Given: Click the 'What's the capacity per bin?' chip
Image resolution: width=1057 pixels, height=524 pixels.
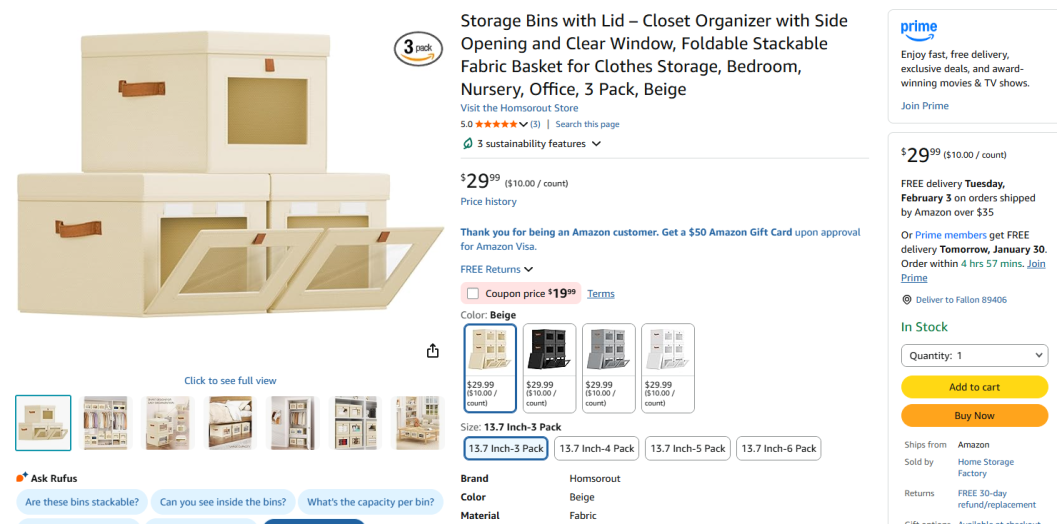Looking at the screenshot, I should coord(369,502).
